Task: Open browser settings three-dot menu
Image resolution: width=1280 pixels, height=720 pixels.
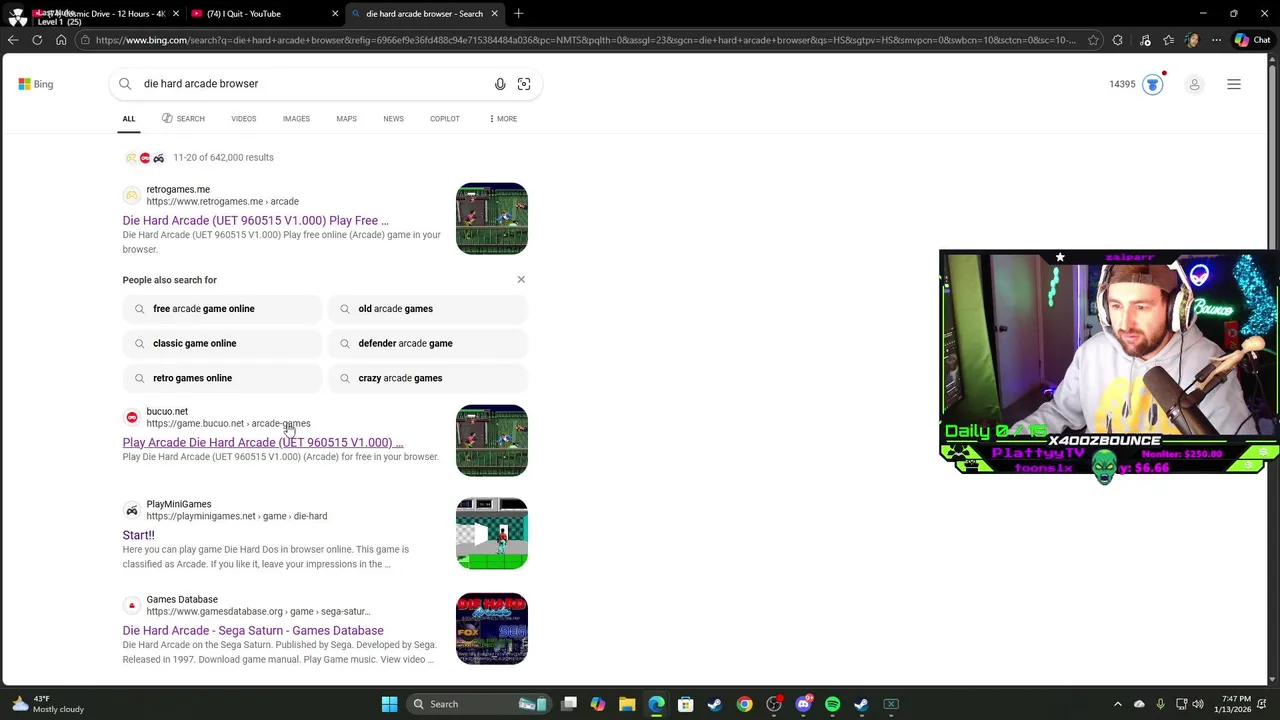Action: (x=1216, y=40)
